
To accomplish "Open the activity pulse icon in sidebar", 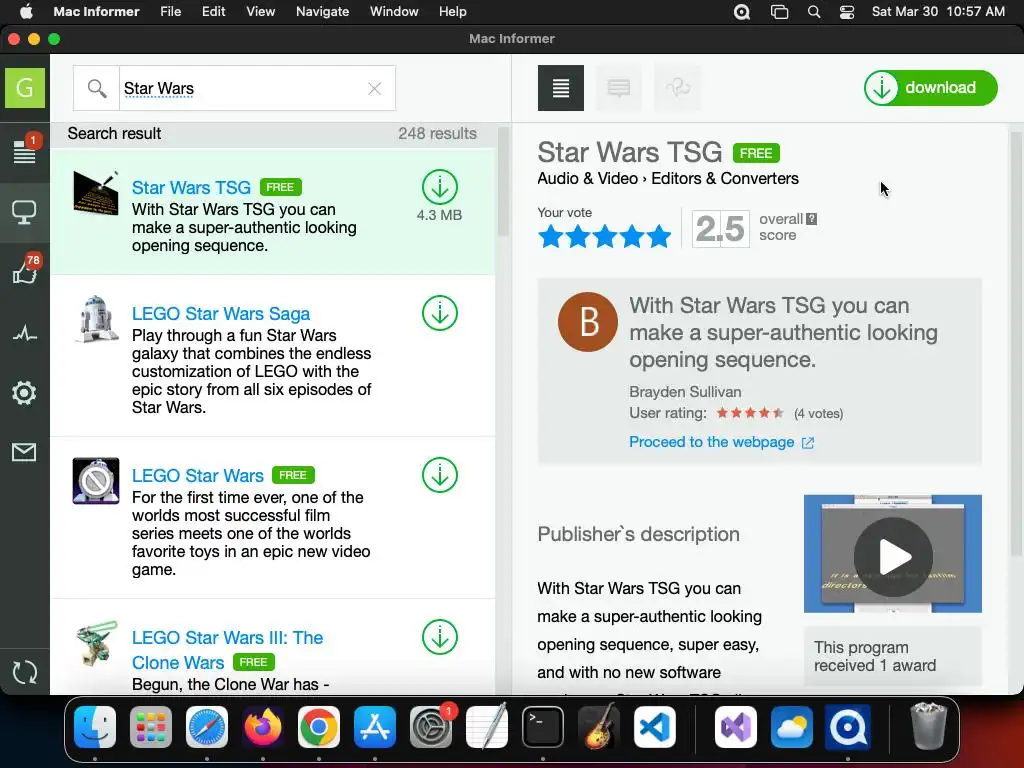I will point(25,334).
